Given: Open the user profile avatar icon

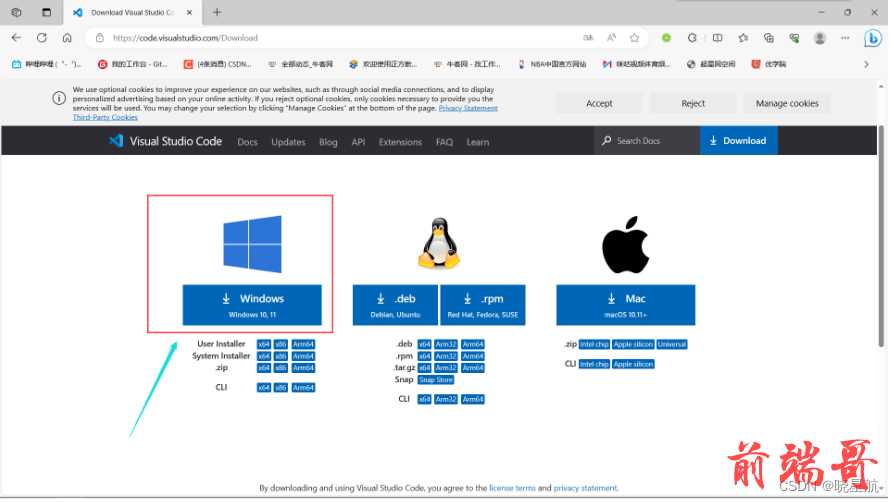Looking at the screenshot, I should [x=820, y=38].
